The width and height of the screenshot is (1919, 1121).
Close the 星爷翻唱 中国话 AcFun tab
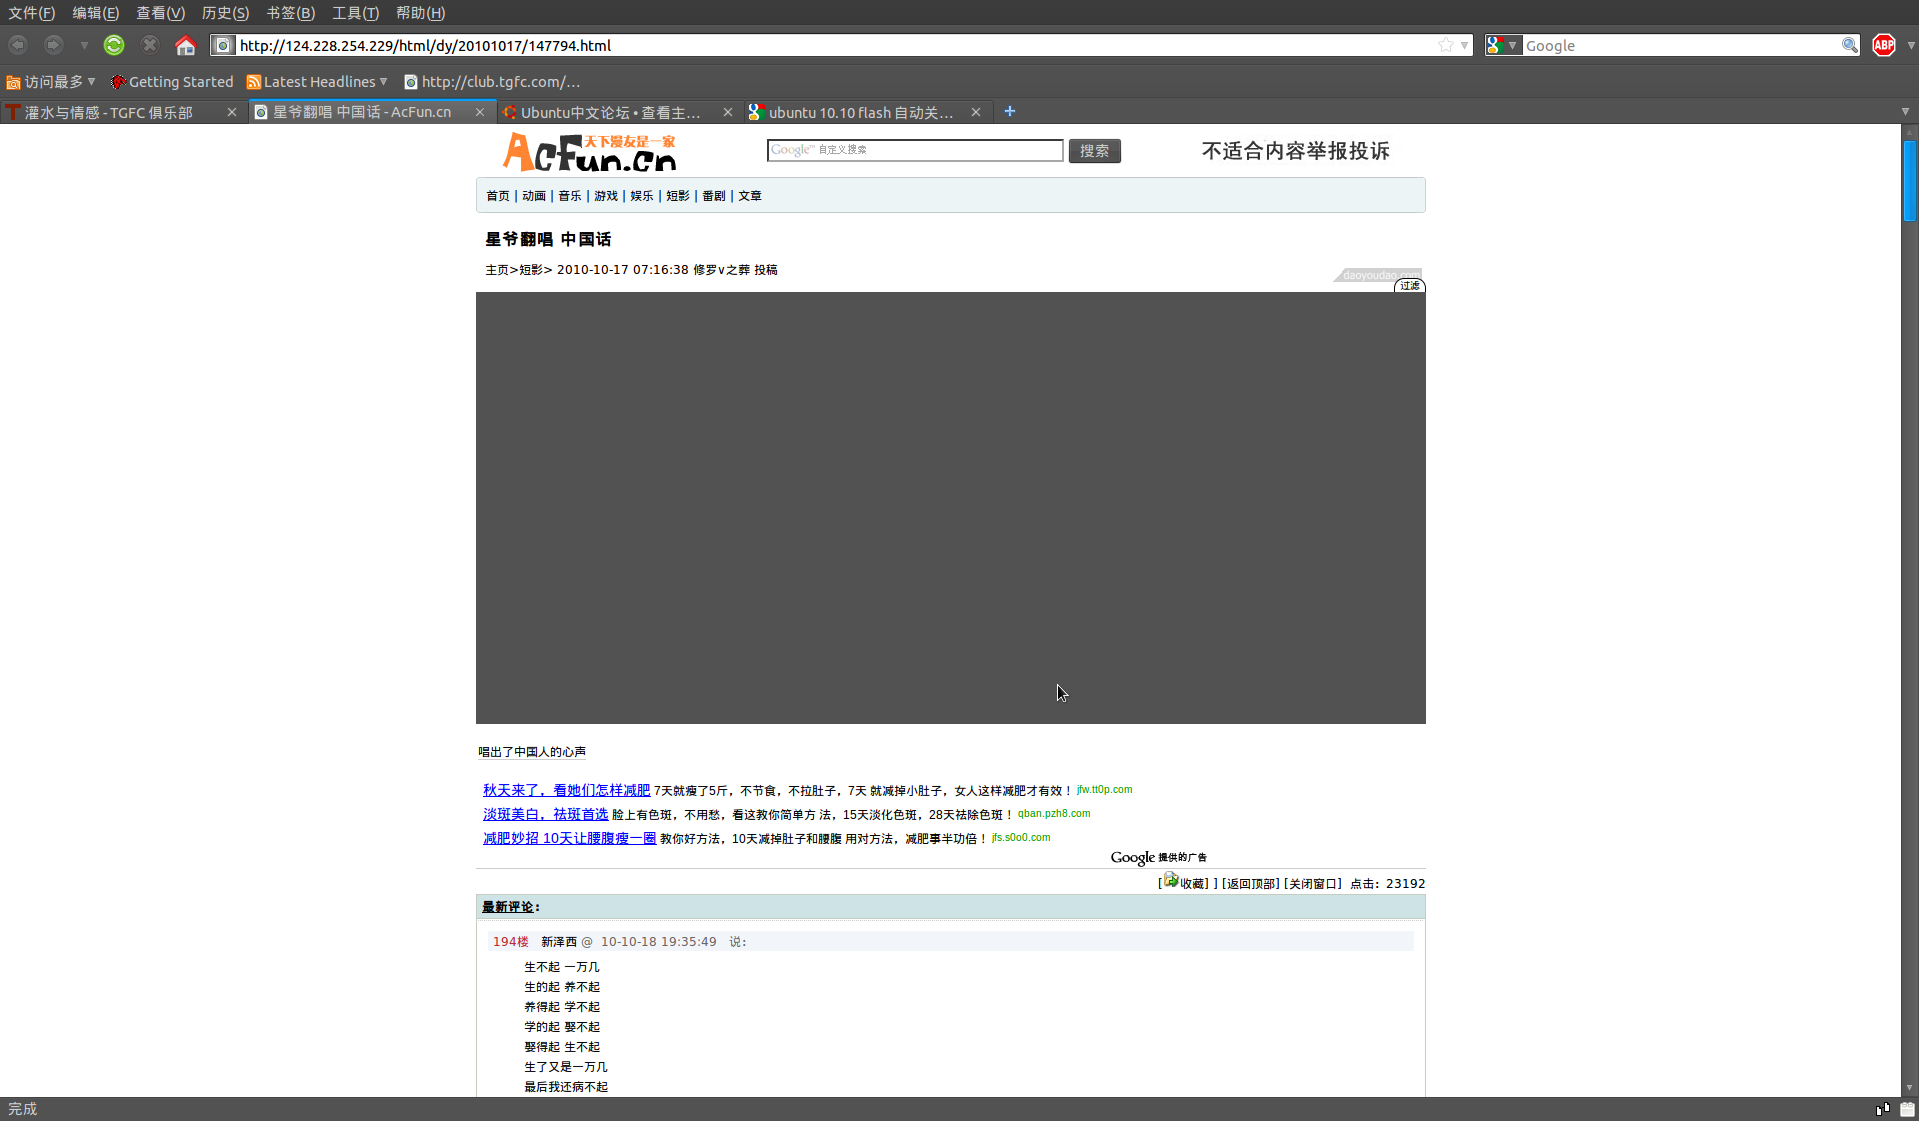click(480, 112)
